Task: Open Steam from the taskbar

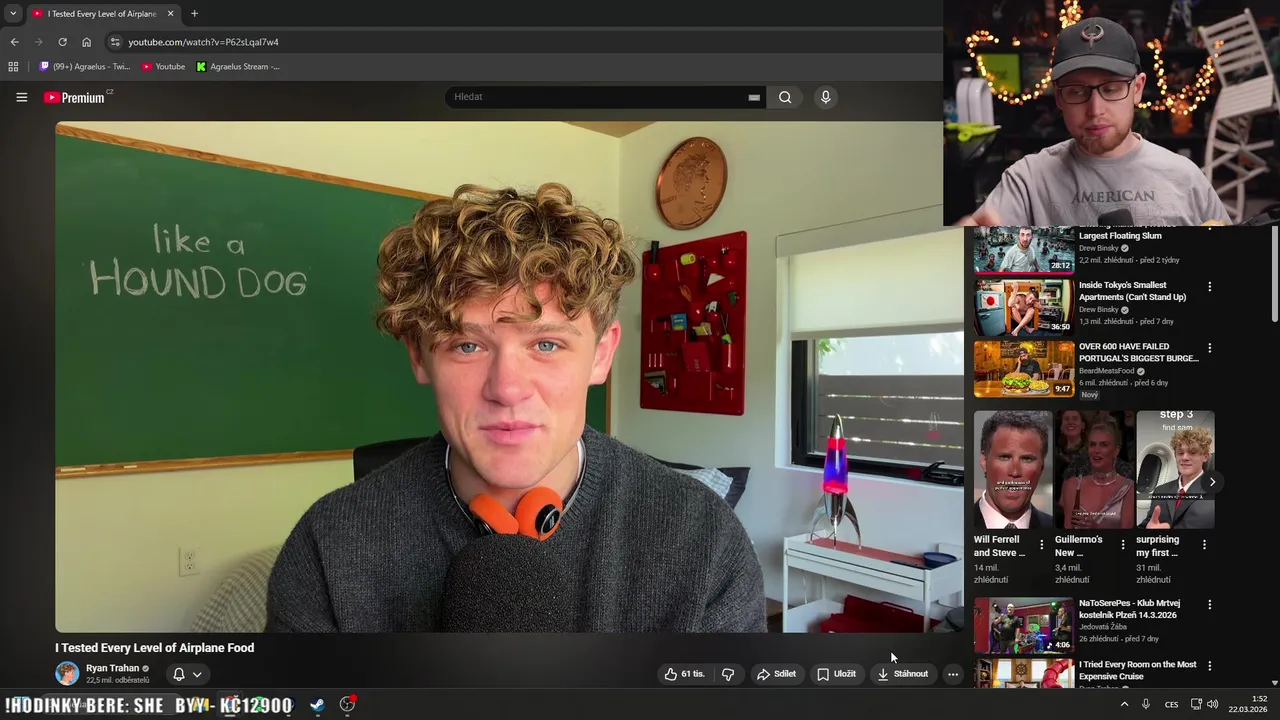Action: [317, 705]
